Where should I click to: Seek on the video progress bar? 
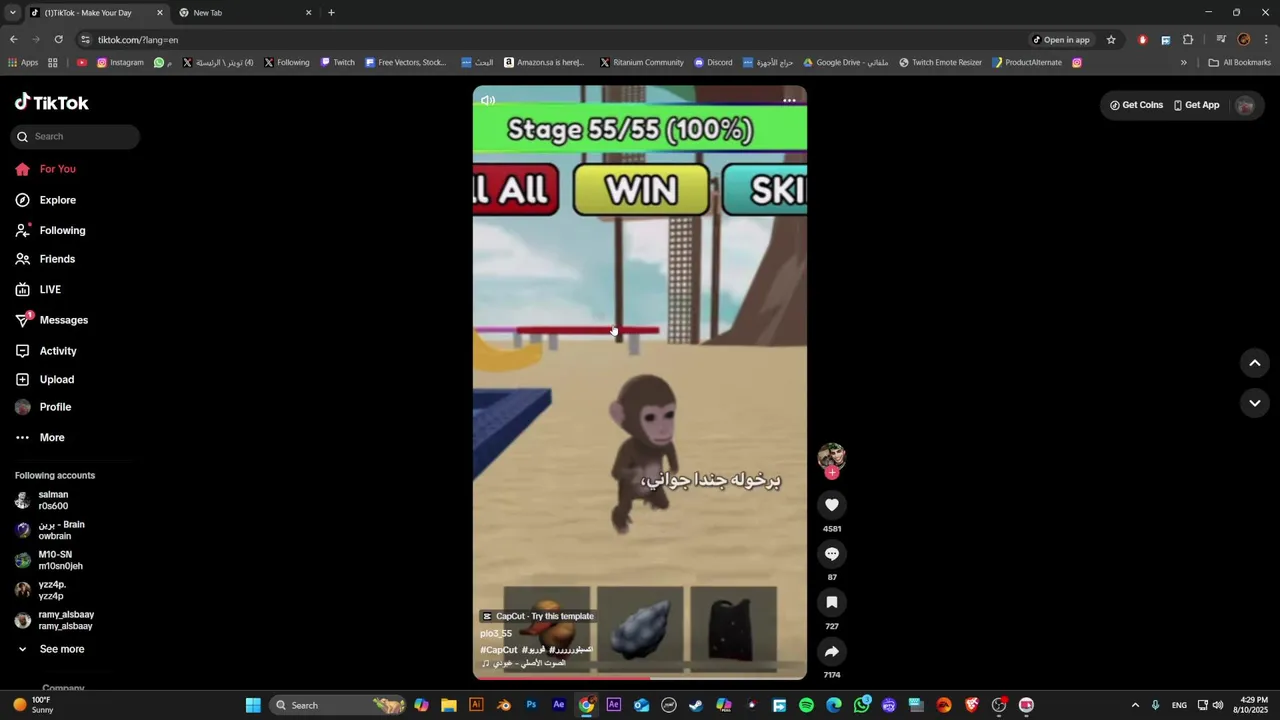coord(640,678)
